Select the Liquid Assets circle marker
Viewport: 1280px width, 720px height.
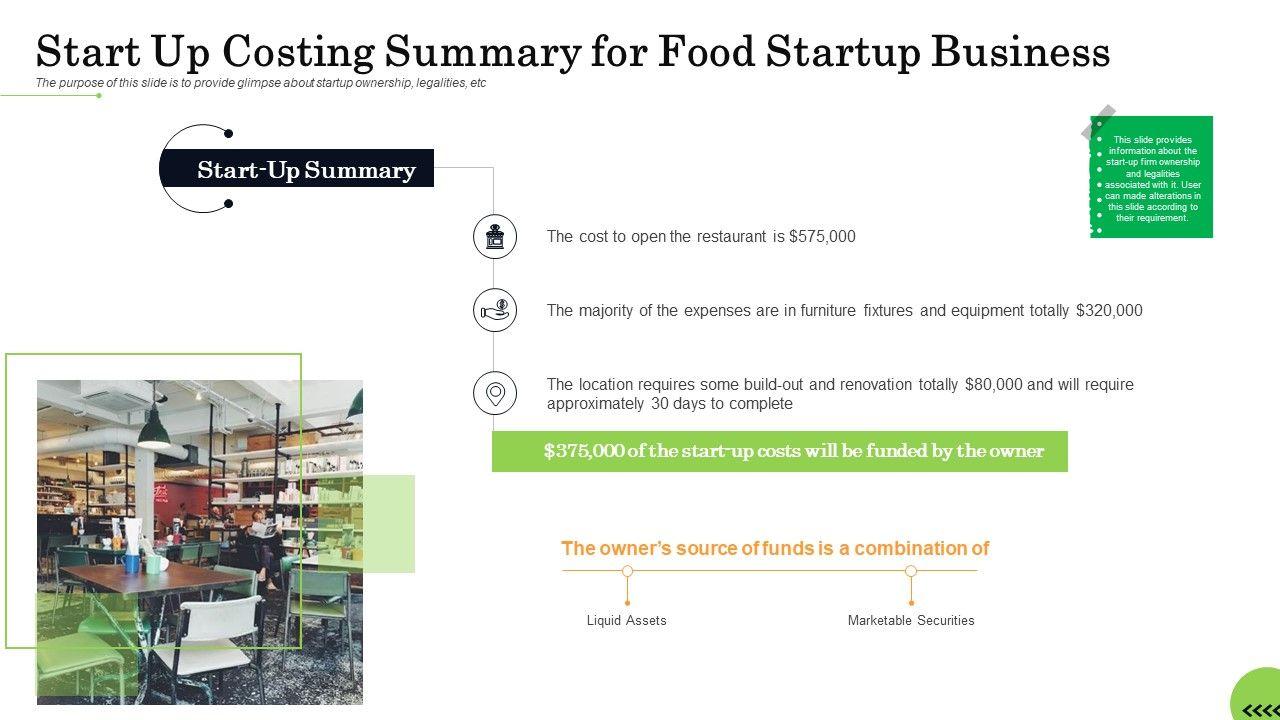pyautogui.click(x=627, y=571)
